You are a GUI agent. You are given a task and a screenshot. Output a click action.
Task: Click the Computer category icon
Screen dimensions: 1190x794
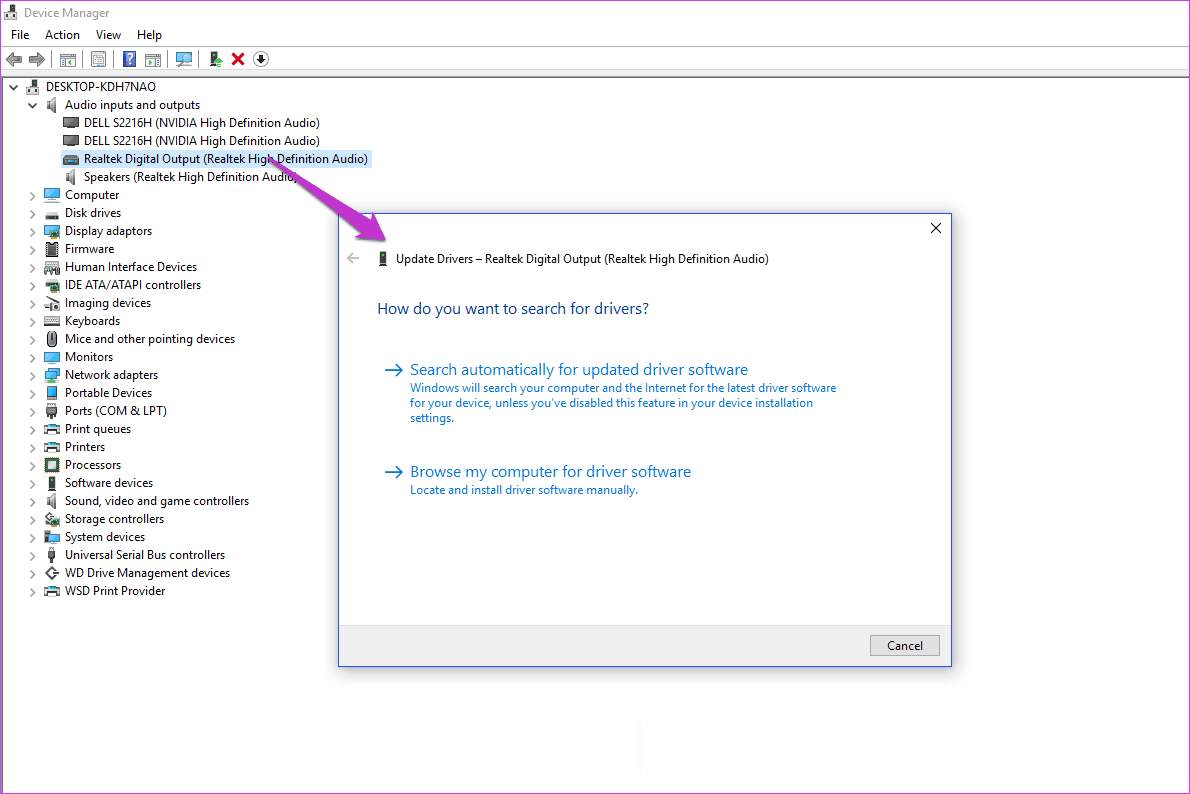pos(52,195)
